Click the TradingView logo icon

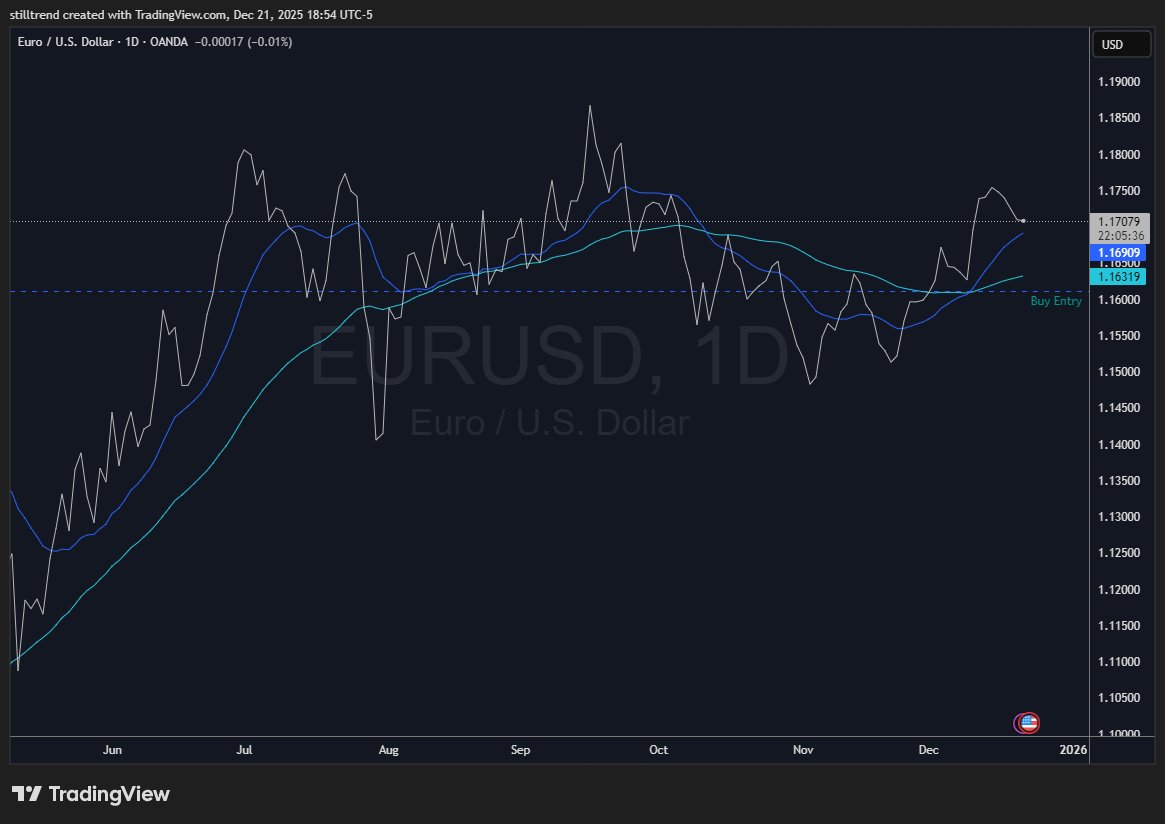click(27, 794)
